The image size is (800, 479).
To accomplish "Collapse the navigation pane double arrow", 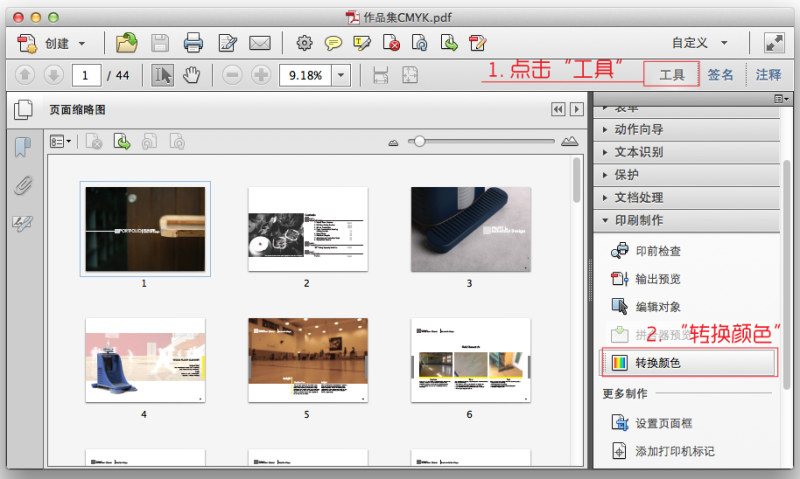I will coord(558,109).
